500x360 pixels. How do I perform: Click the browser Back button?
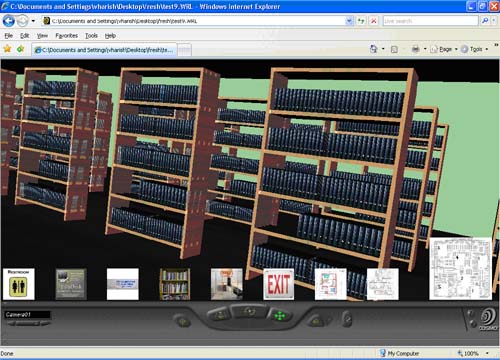(9, 21)
